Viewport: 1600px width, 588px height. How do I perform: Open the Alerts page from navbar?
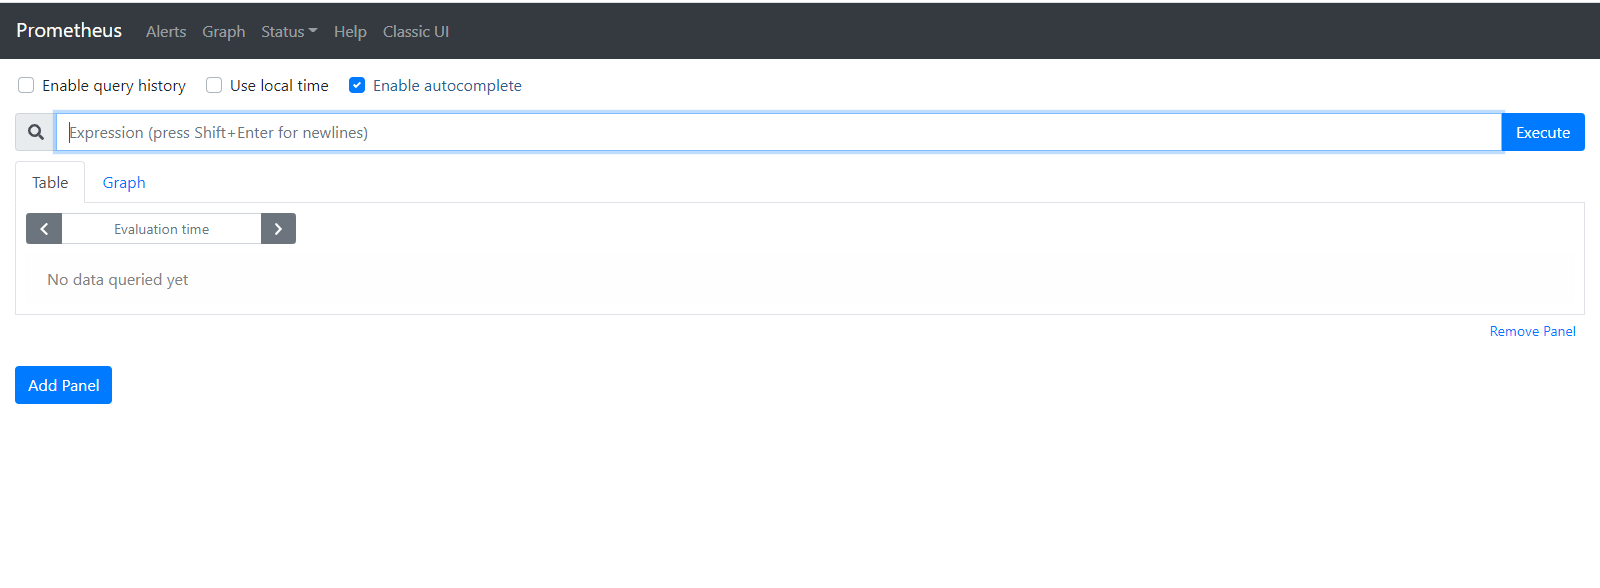coord(166,32)
